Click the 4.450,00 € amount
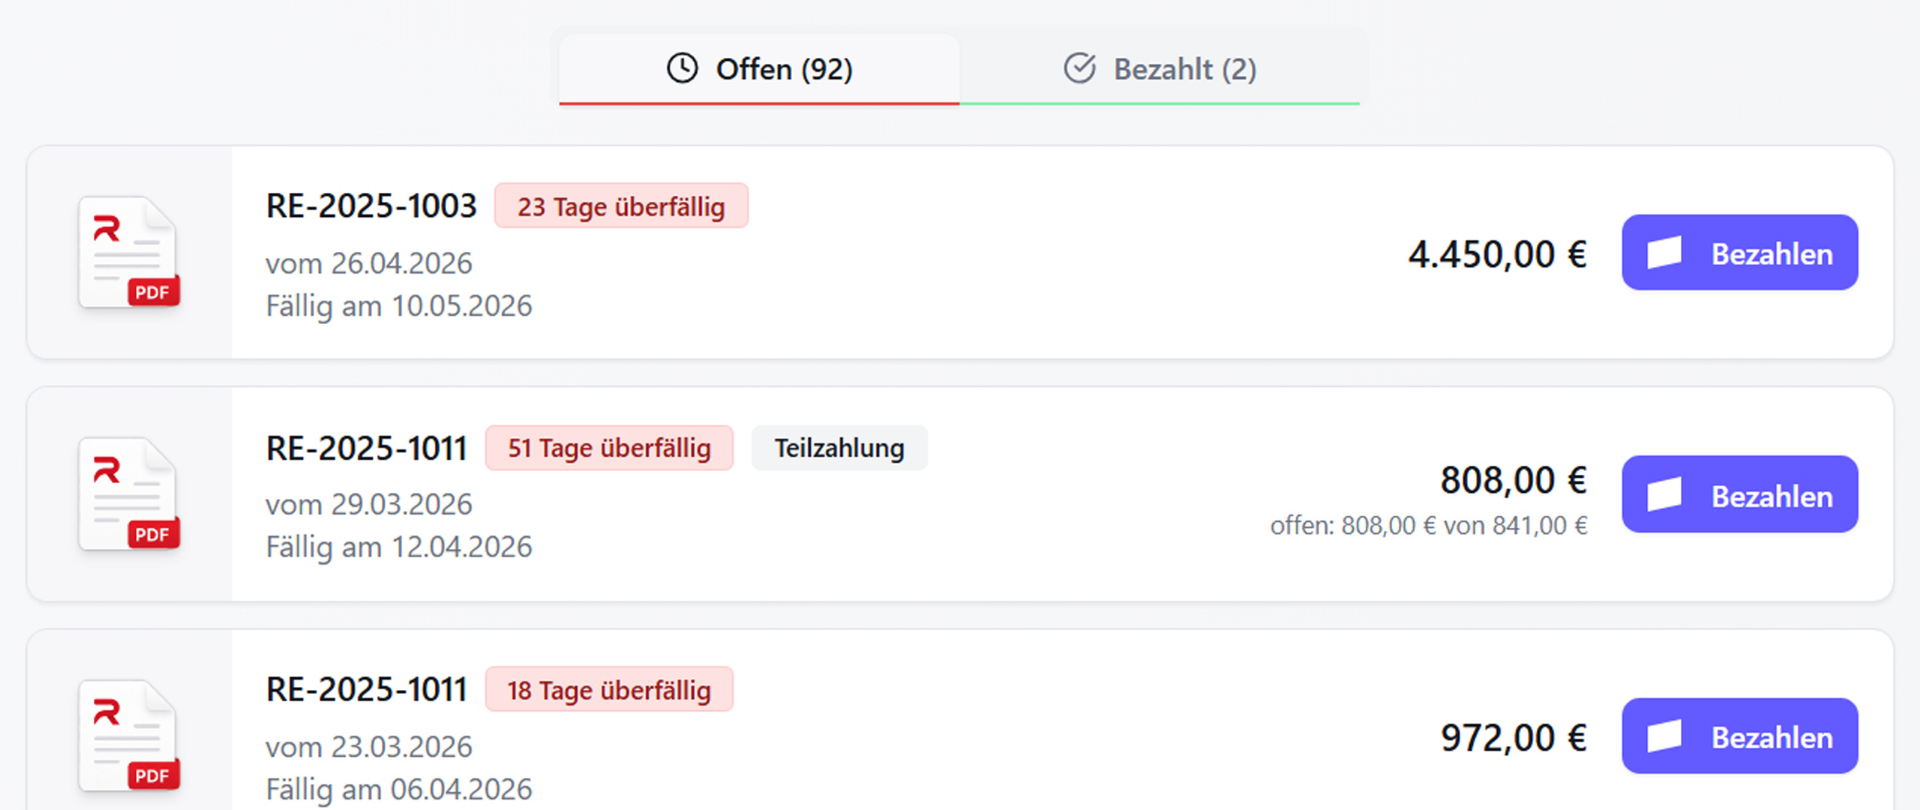The height and width of the screenshot is (810, 1920). click(1497, 254)
